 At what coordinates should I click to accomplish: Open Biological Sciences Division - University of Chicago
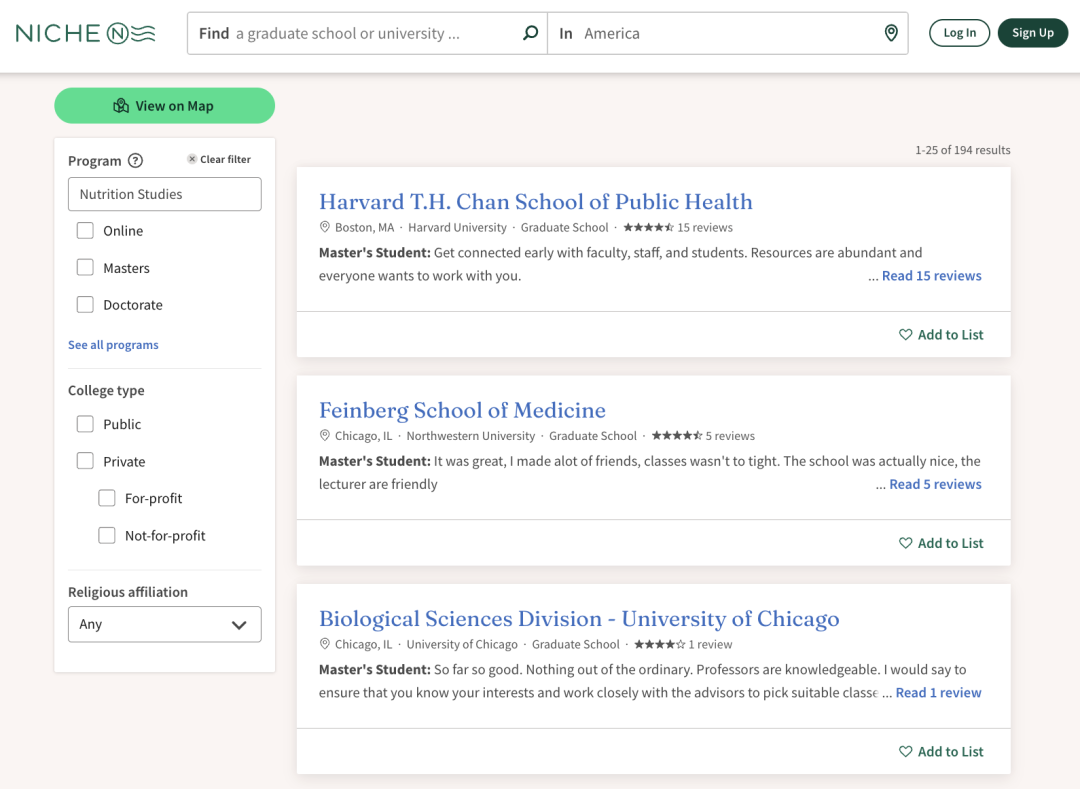(x=579, y=619)
